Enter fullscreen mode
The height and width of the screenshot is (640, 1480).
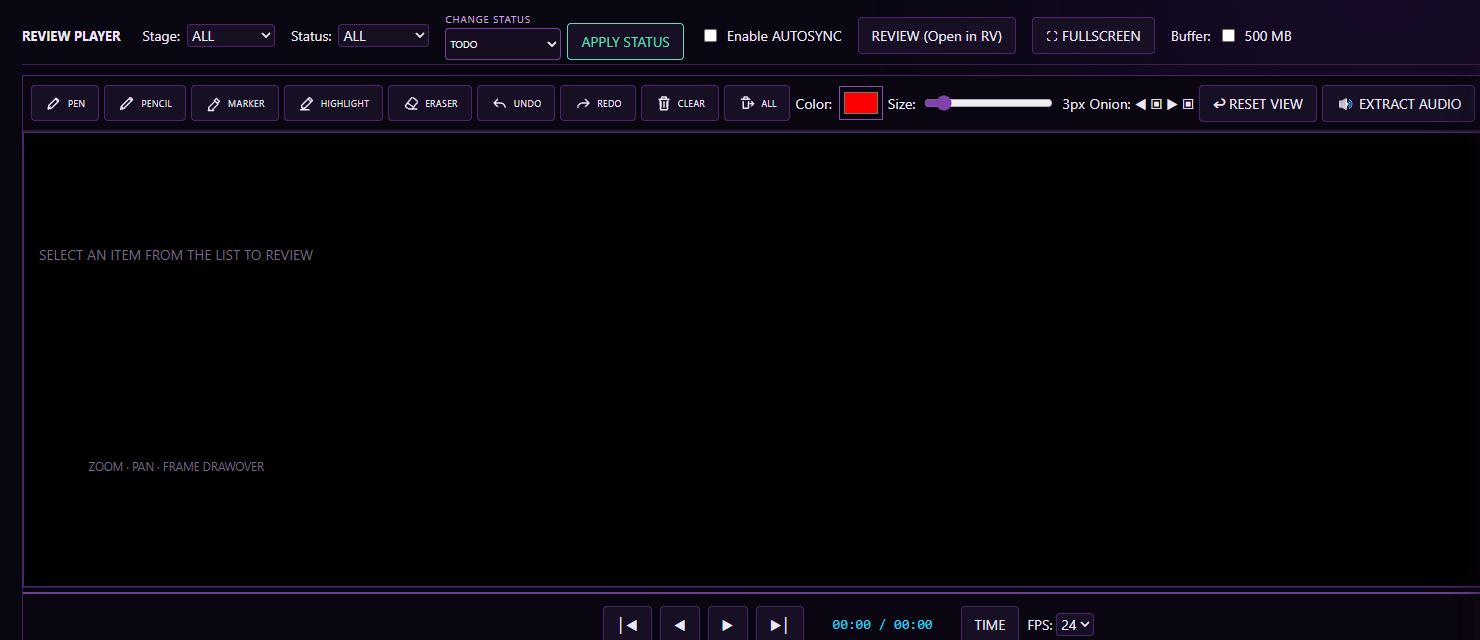pyautogui.click(x=1093, y=36)
